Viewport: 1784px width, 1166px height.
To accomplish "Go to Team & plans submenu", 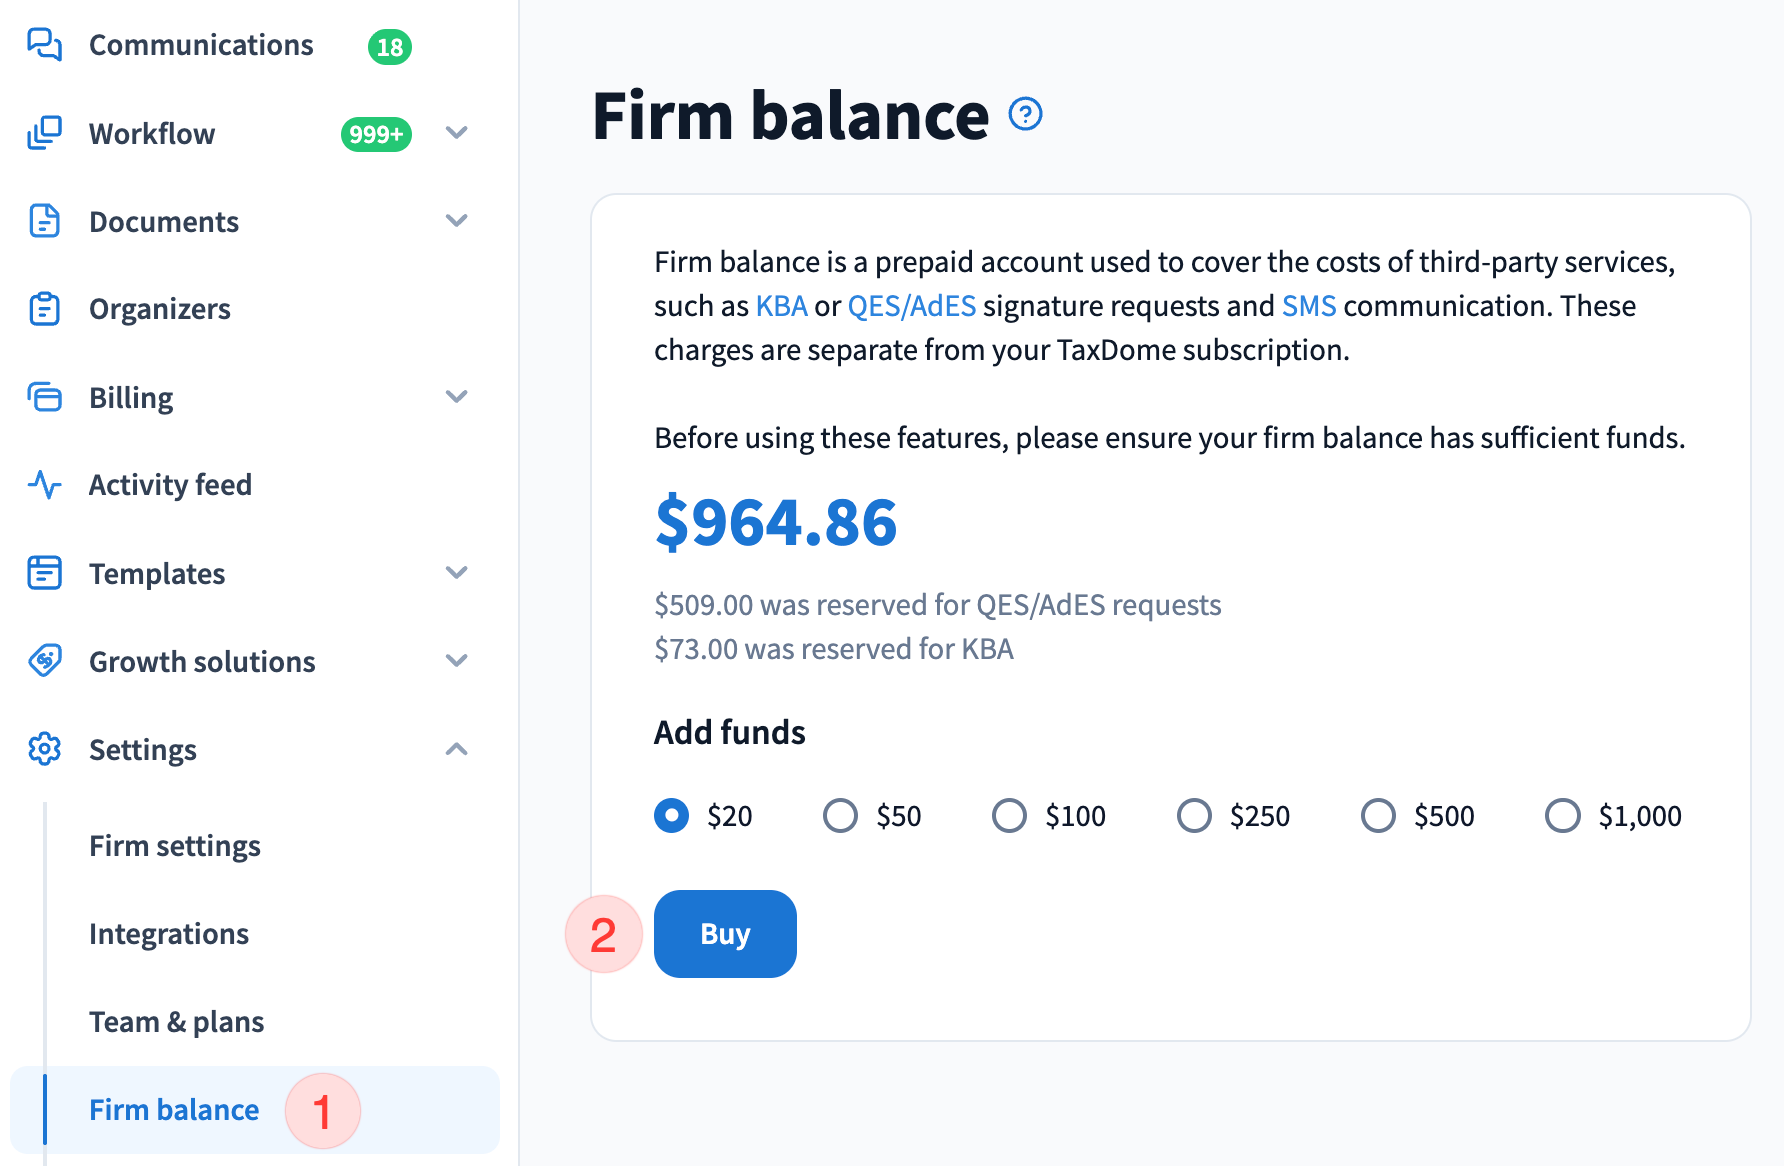I will pos(176,1022).
